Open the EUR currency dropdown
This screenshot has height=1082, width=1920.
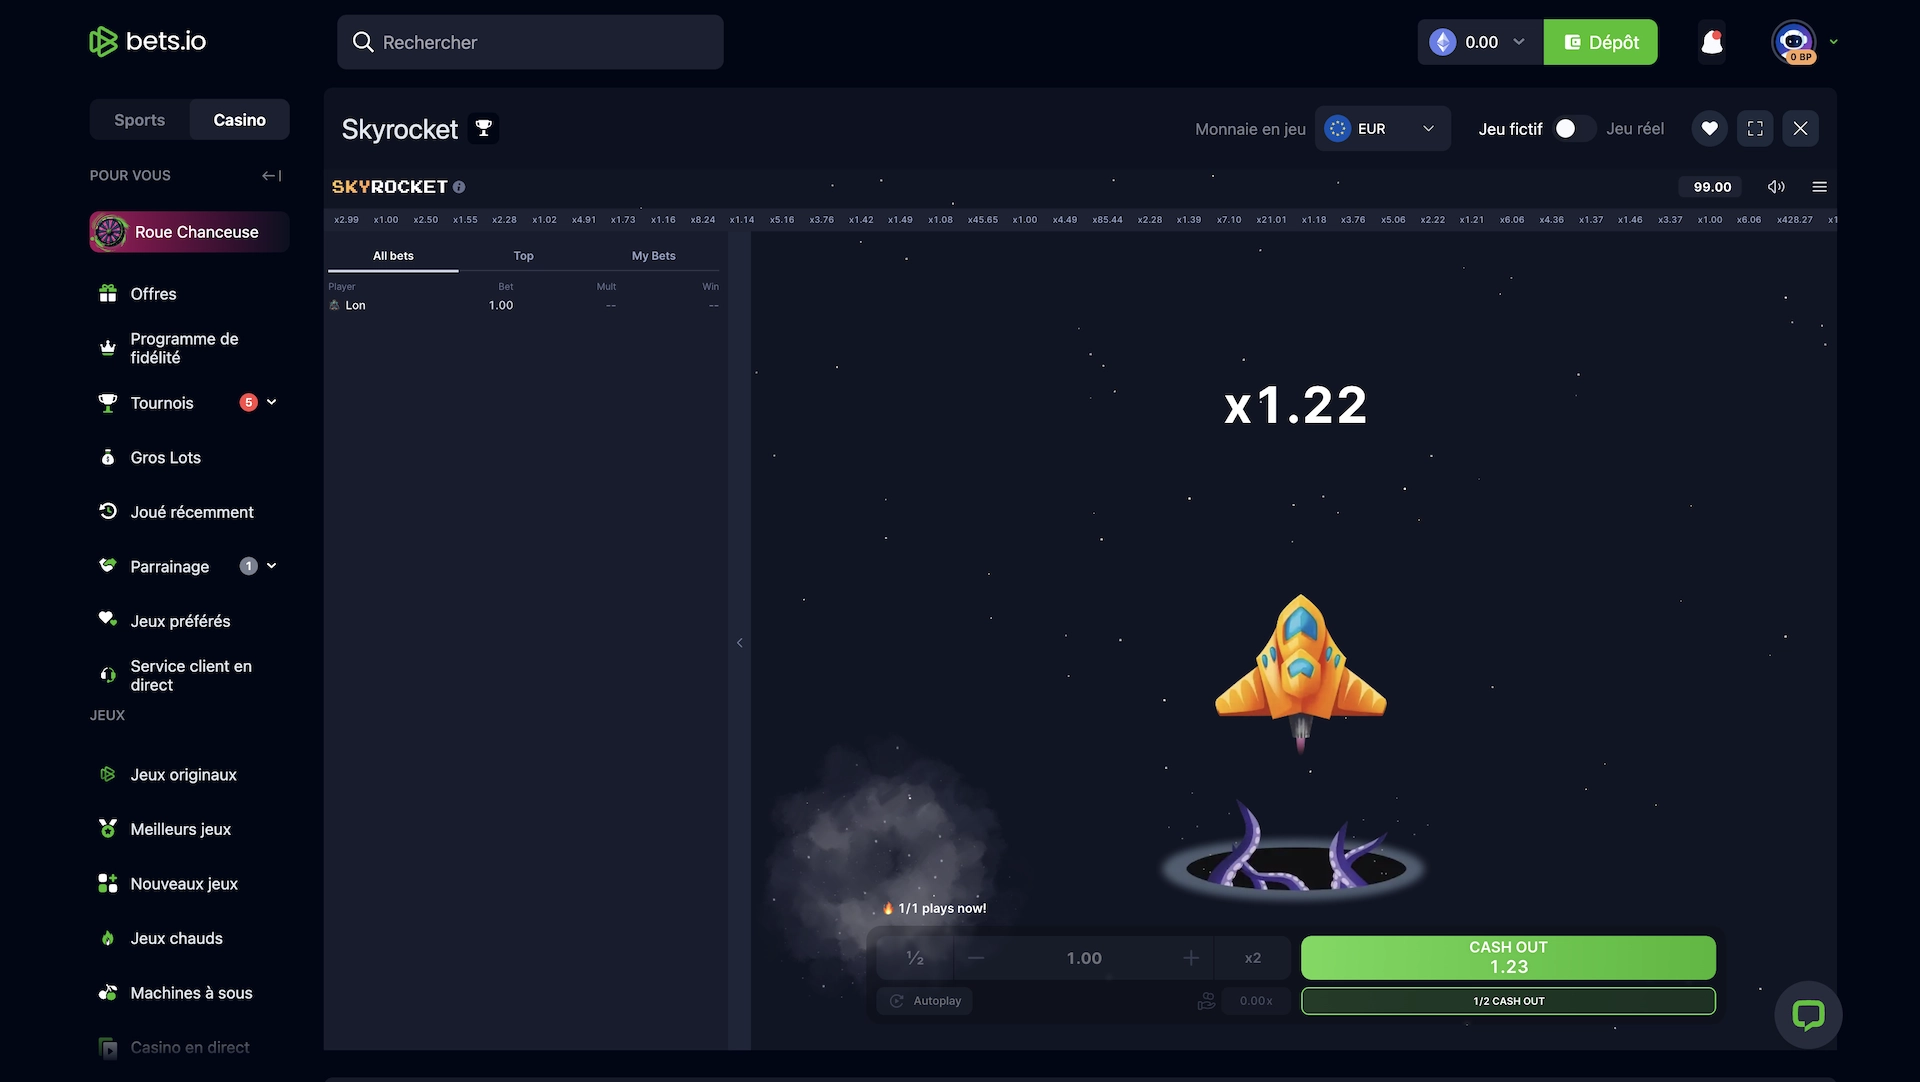(x=1382, y=128)
